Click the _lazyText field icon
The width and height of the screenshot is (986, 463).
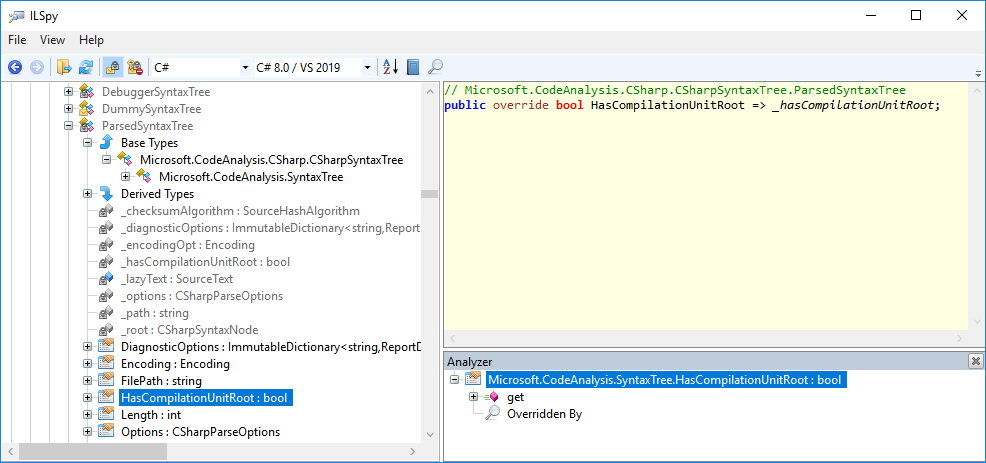click(x=106, y=279)
